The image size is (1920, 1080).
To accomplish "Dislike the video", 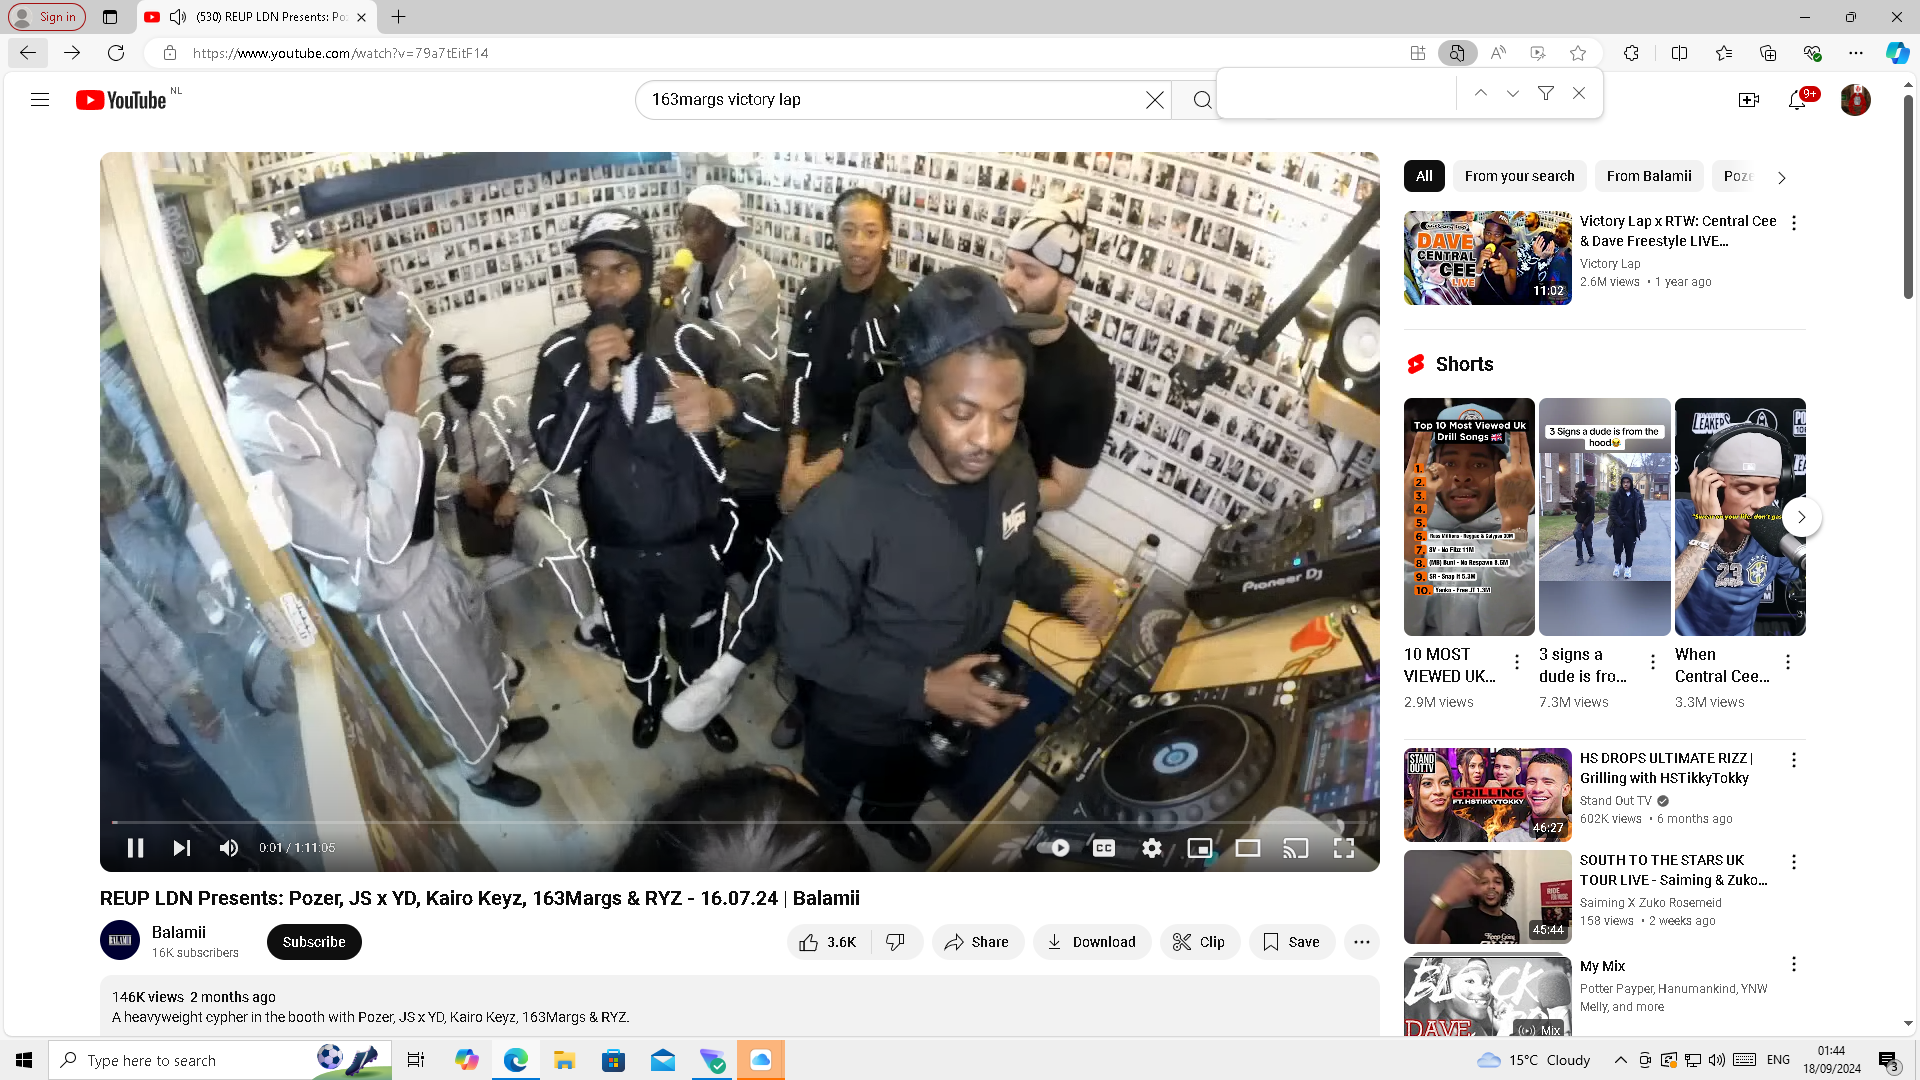I will pos(896,942).
